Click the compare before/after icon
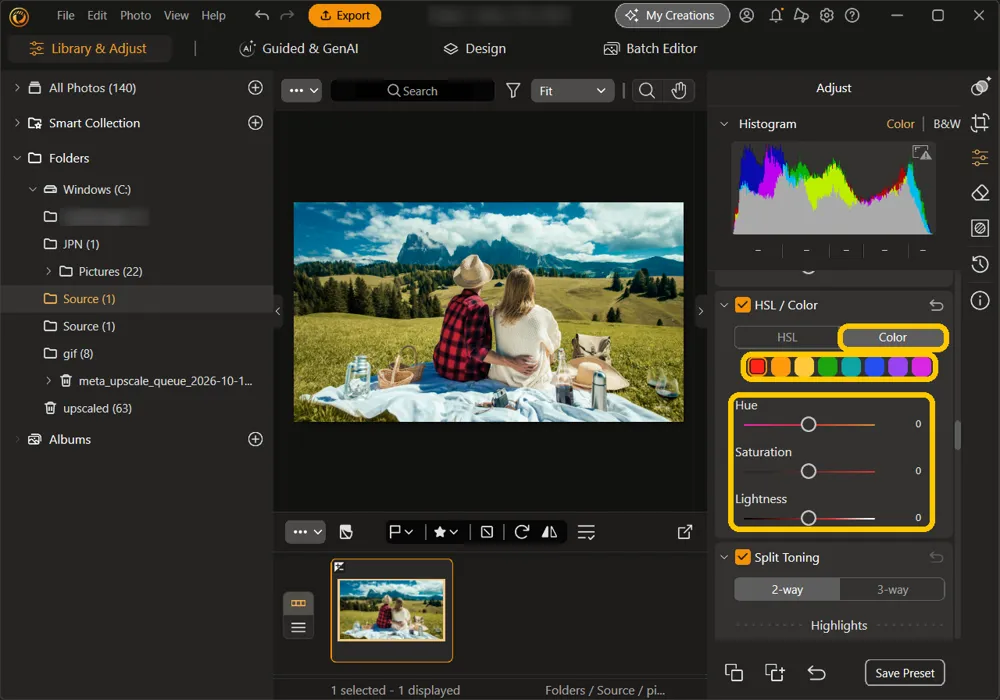Screen dimensions: 1000x700 click(x=346, y=532)
